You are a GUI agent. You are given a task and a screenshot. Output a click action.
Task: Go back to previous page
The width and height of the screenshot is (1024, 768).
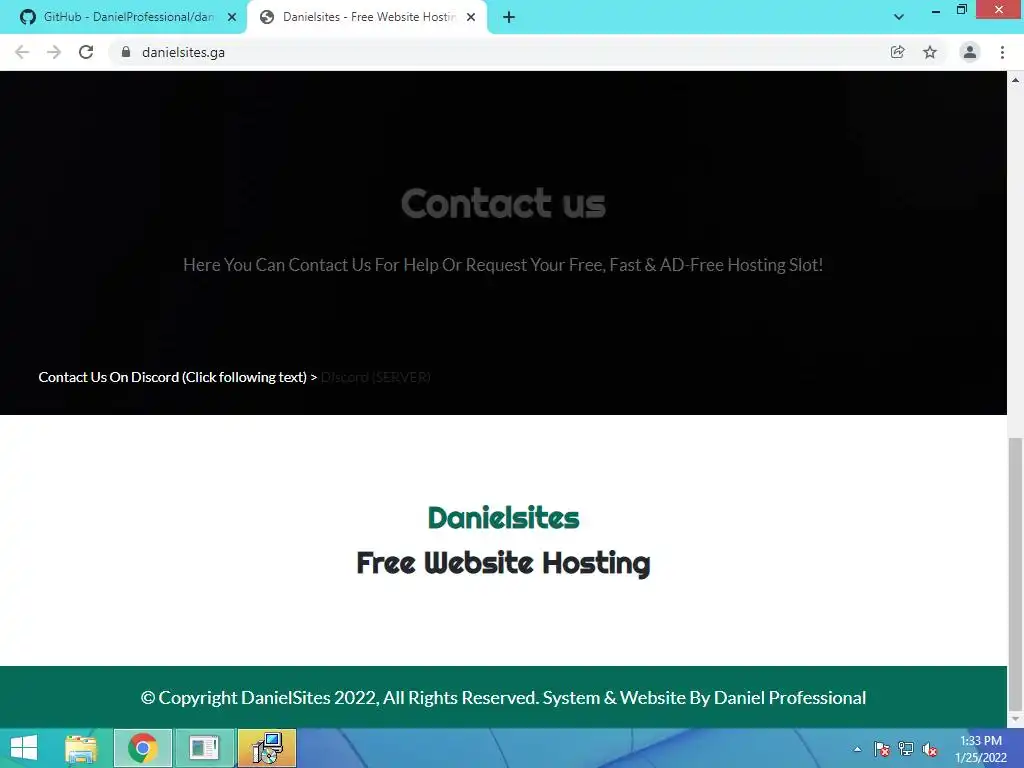click(22, 52)
